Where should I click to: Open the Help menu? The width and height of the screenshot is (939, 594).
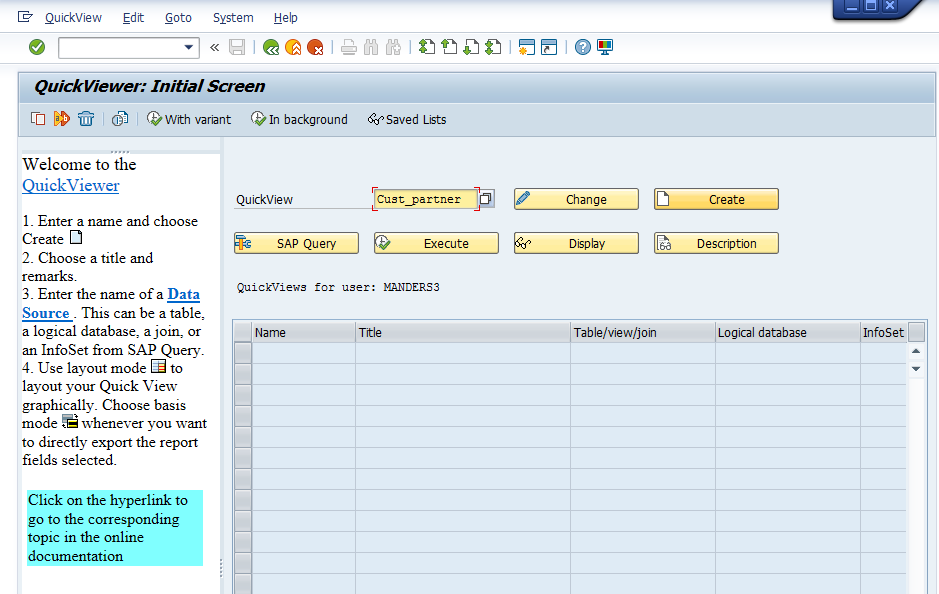286,17
